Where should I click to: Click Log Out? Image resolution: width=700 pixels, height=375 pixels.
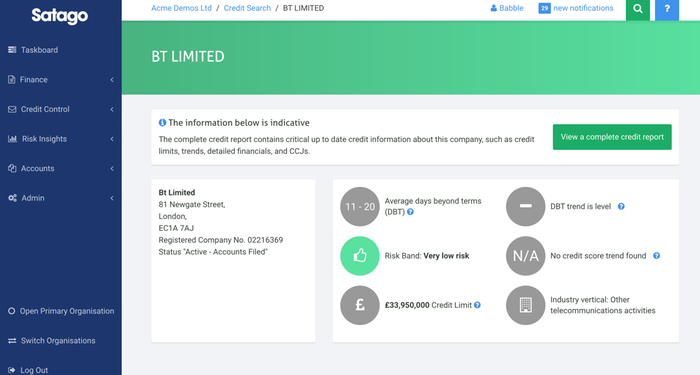(34, 370)
